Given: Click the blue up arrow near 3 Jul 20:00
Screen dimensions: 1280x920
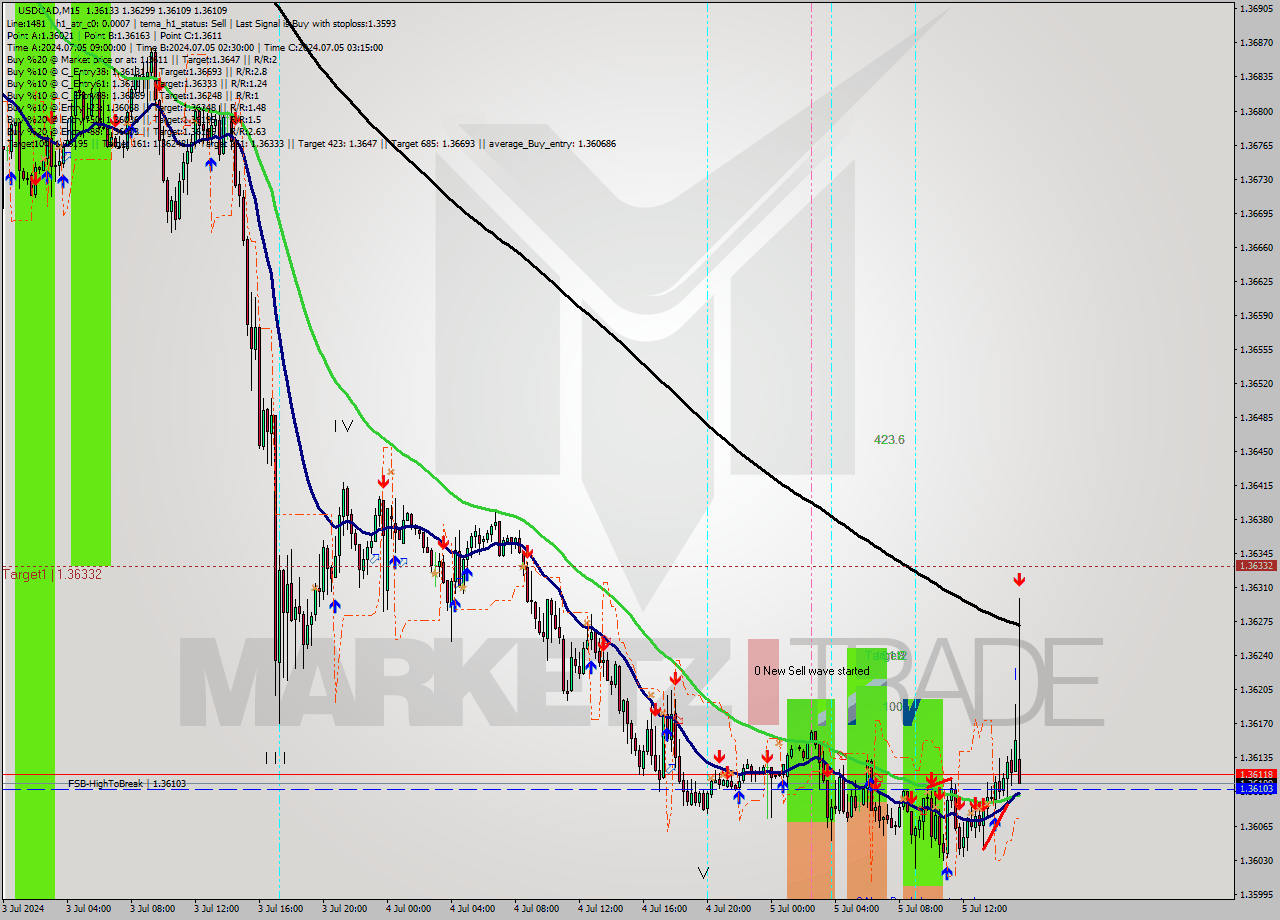Looking at the screenshot, I should tap(337, 604).
